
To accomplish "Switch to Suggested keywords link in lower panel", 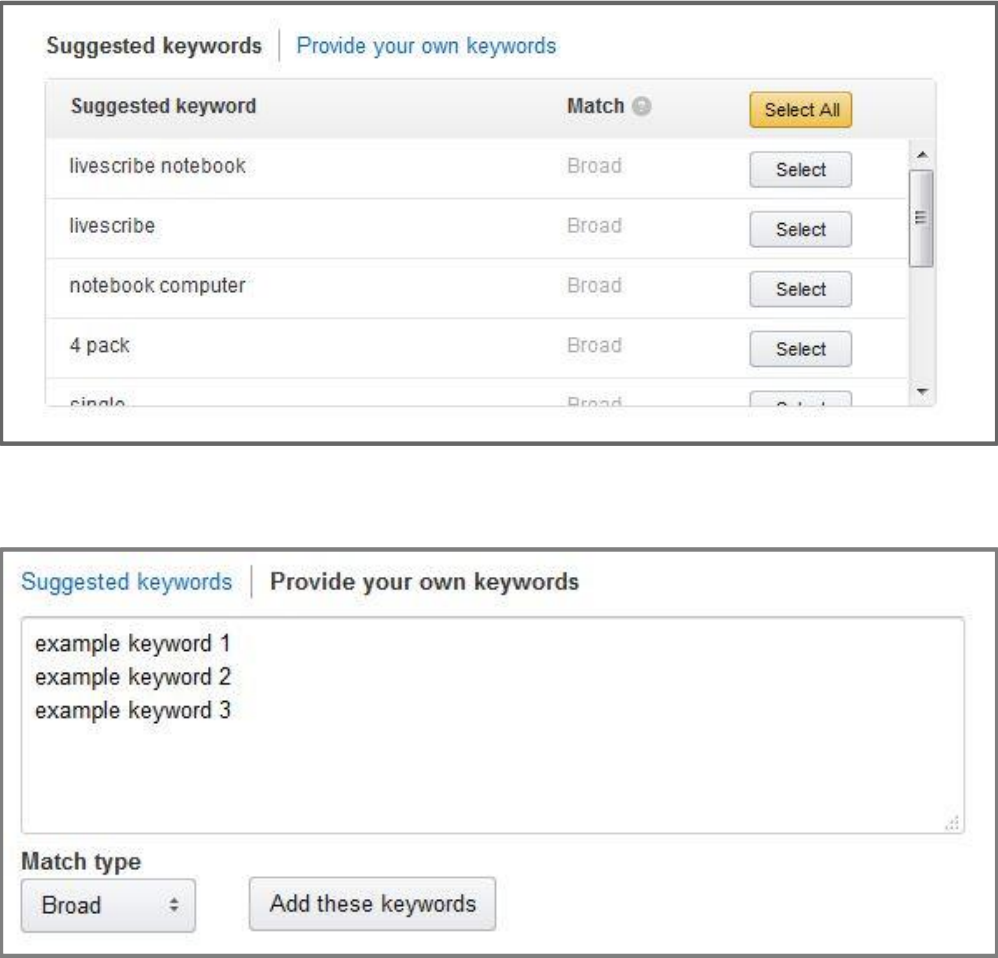I will [127, 582].
